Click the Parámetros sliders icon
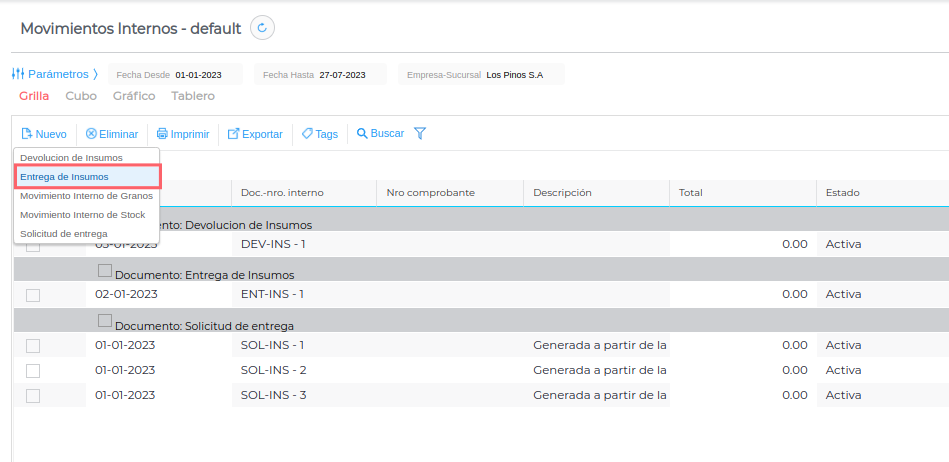949x462 pixels. click(17, 74)
